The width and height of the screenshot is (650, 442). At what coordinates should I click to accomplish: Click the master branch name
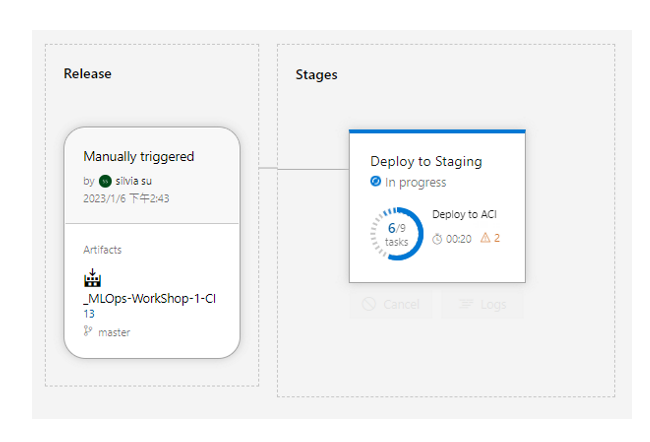pyautogui.click(x=114, y=332)
